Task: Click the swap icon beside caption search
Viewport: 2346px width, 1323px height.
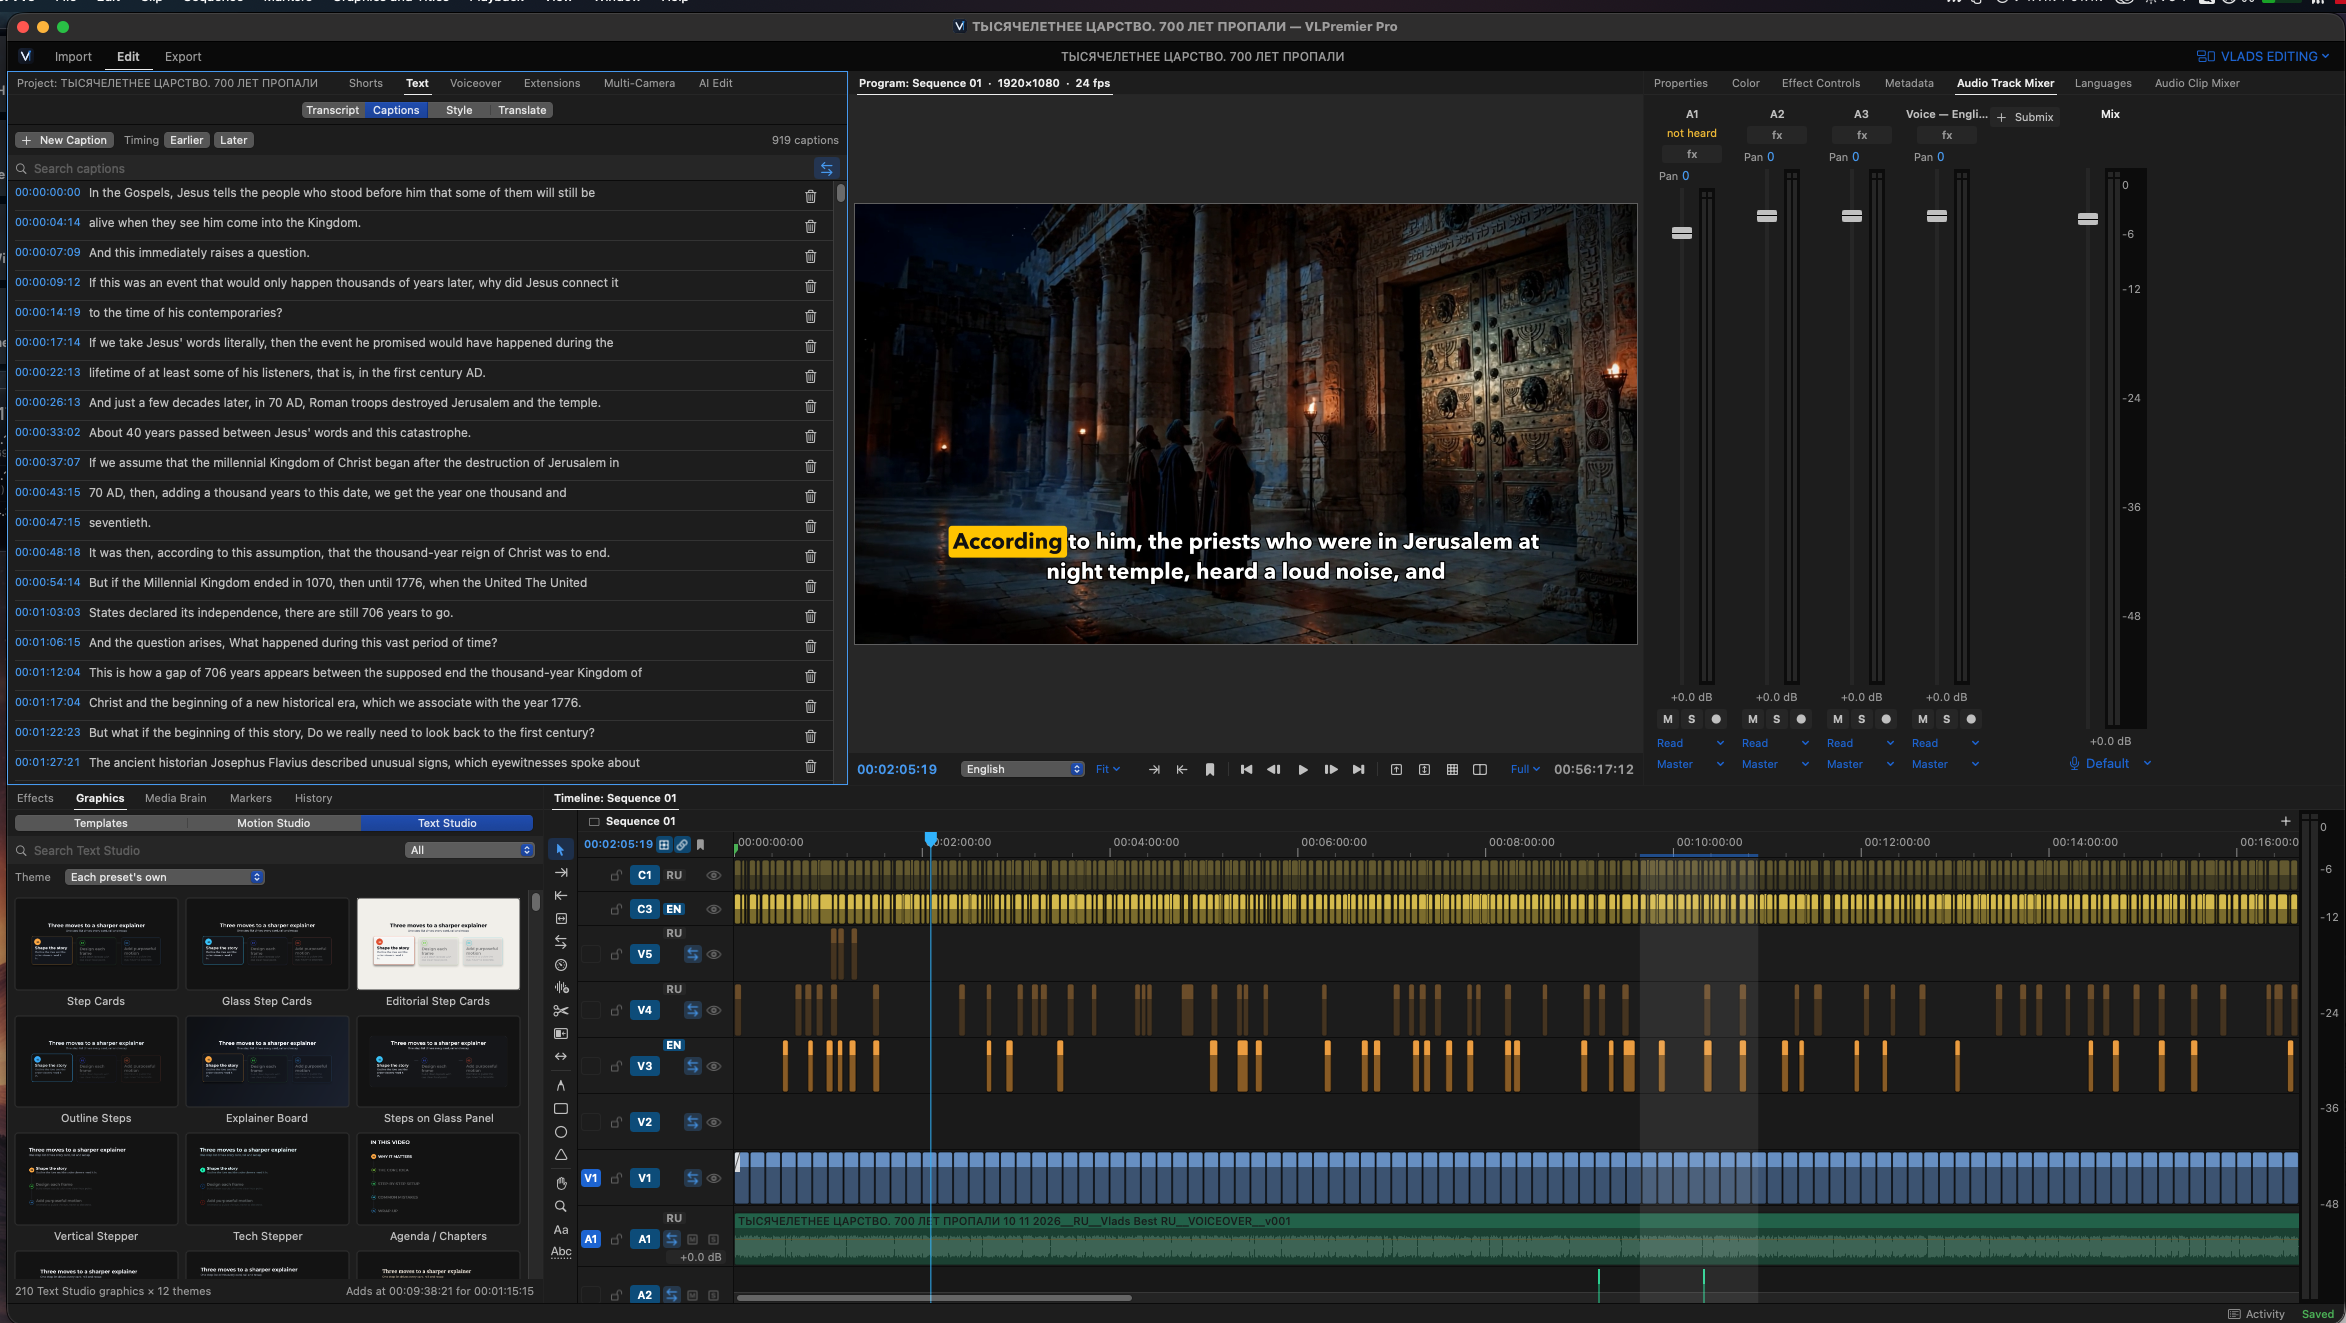Action: 826,168
